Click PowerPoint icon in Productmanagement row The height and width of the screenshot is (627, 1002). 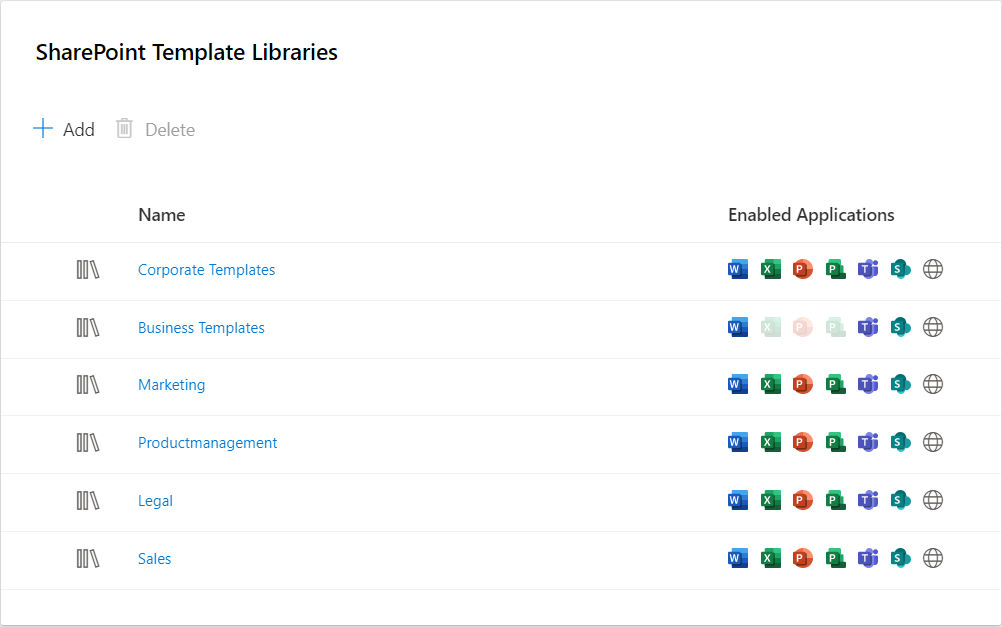802,442
